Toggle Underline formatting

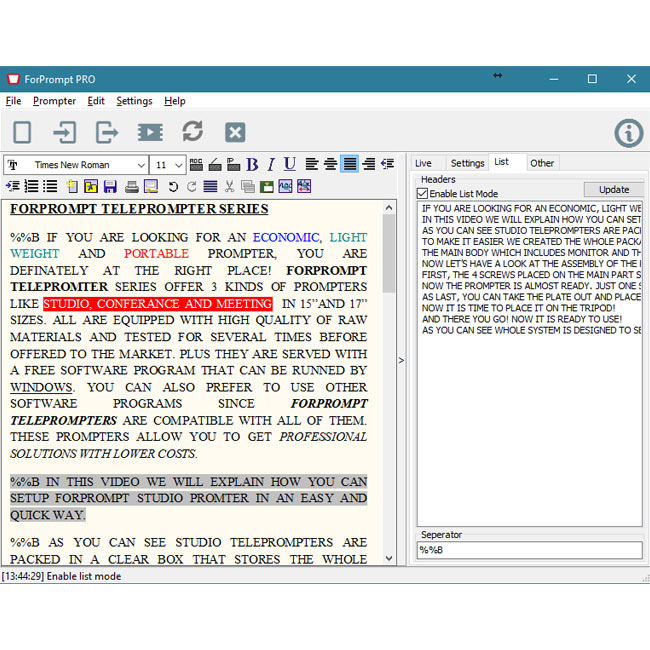[x=290, y=164]
